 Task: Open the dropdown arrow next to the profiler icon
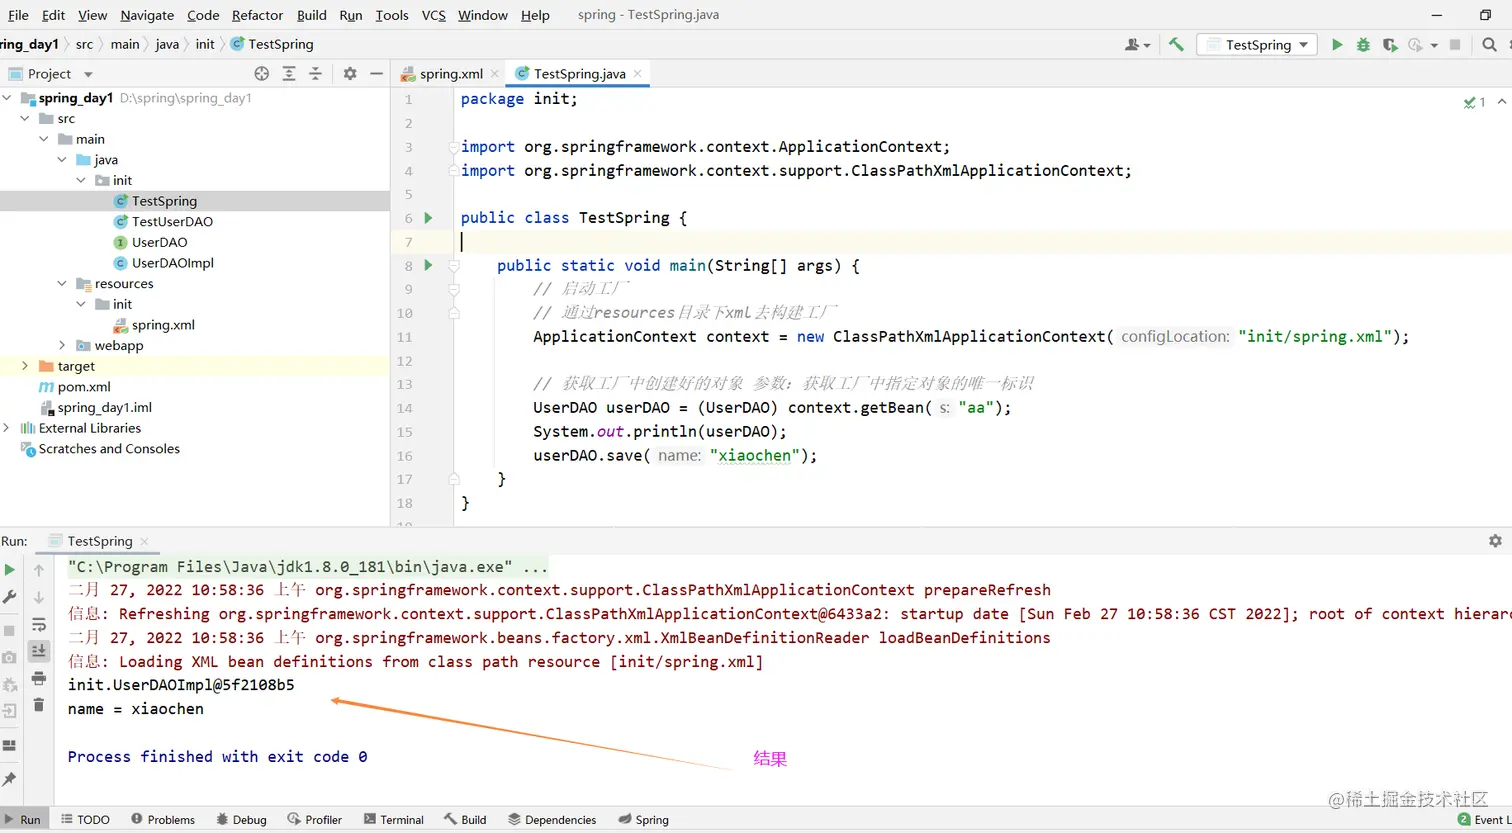(x=1434, y=45)
